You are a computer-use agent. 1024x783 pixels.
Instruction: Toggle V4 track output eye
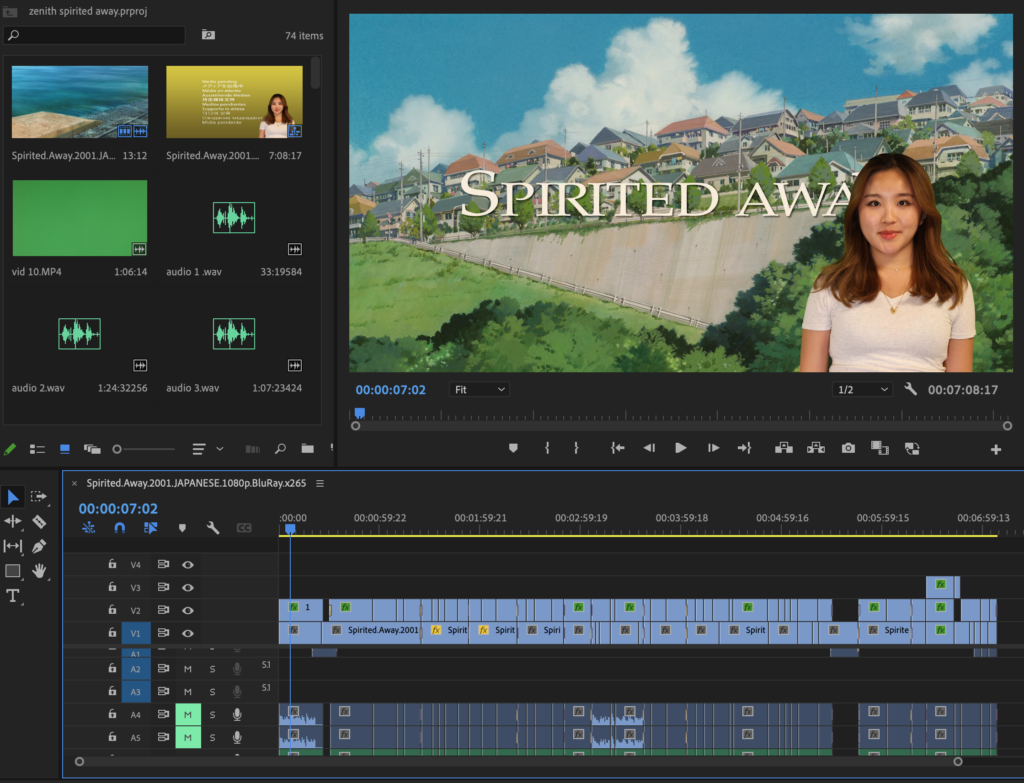click(x=188, y=565)
